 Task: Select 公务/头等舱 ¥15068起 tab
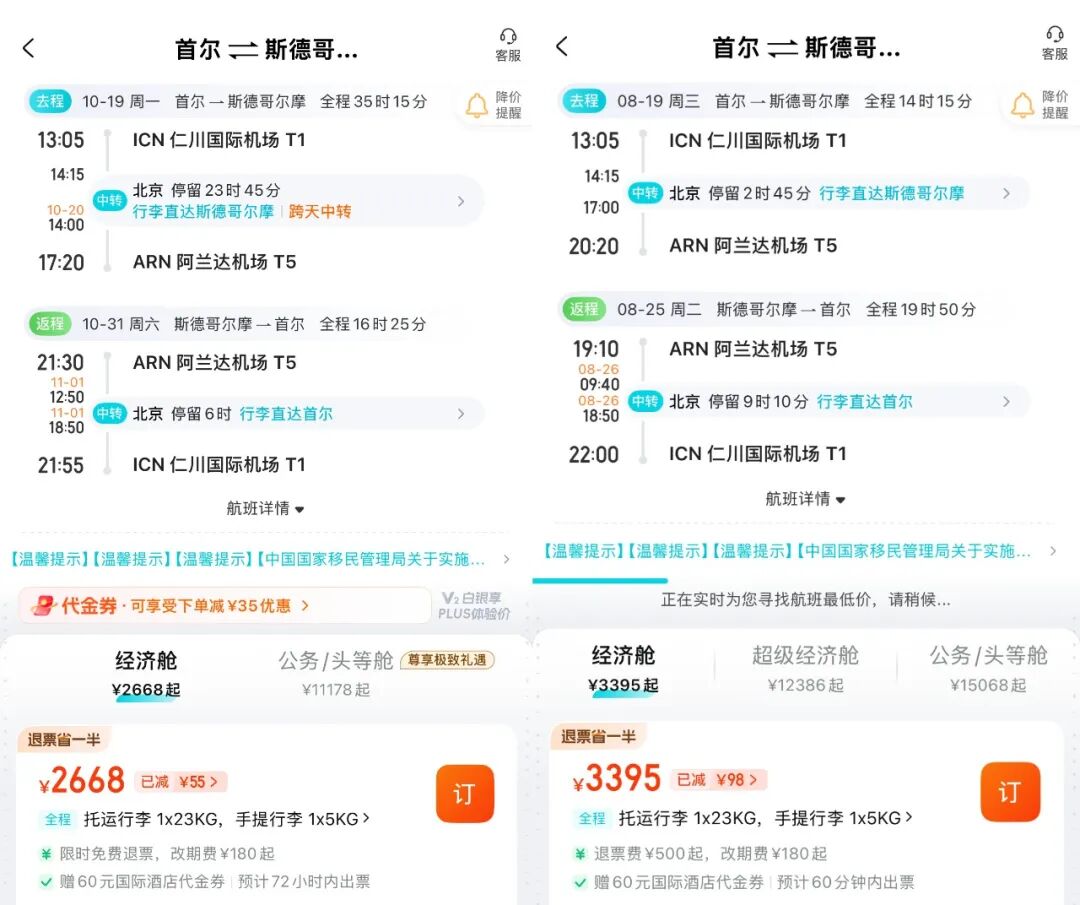point(988,669)
